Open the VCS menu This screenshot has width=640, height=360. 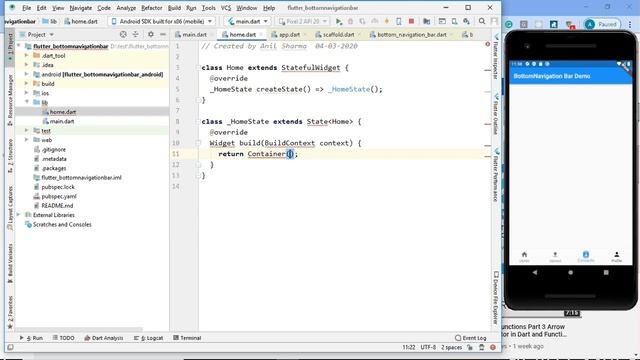[x=226, y=8]
